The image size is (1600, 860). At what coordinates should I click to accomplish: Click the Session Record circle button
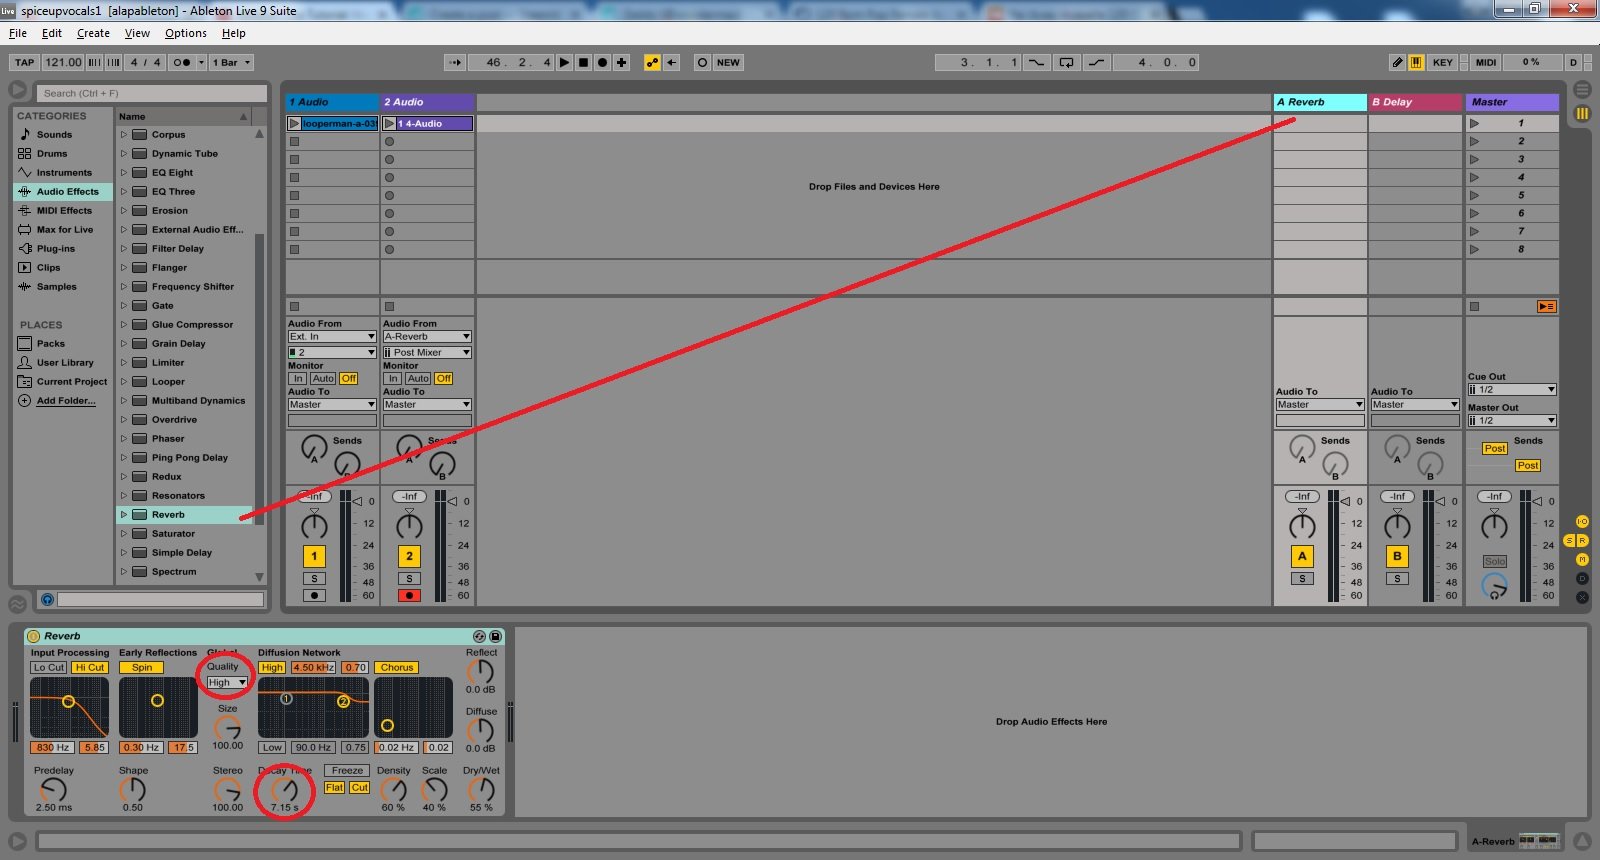702,62
